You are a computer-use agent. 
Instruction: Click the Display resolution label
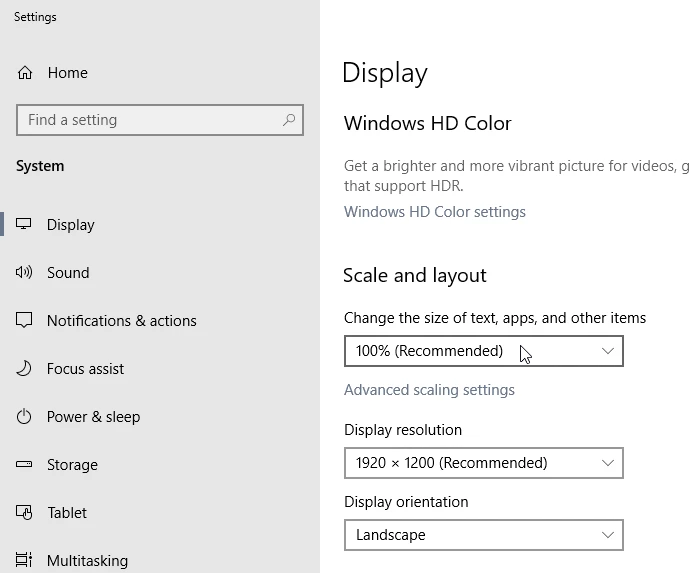(x=403, y=430)
